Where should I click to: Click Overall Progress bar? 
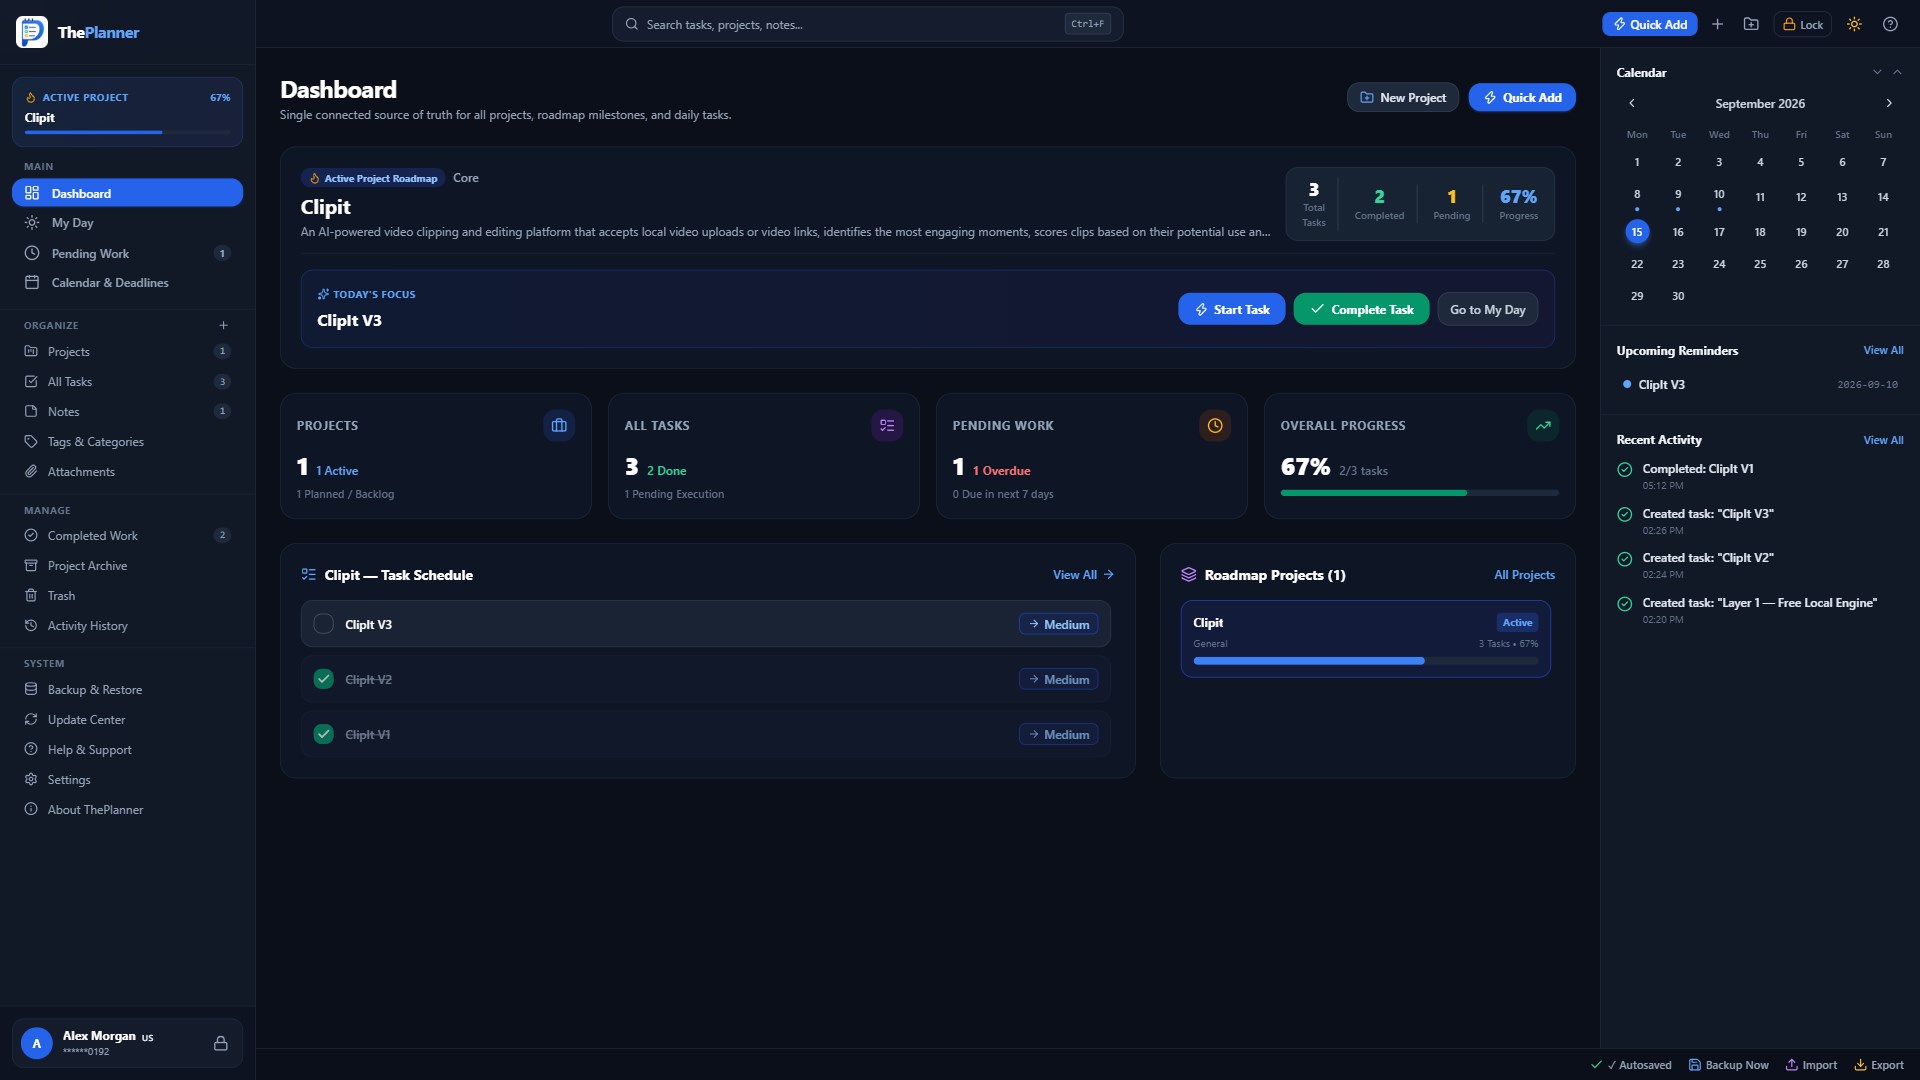[1419, 493]
